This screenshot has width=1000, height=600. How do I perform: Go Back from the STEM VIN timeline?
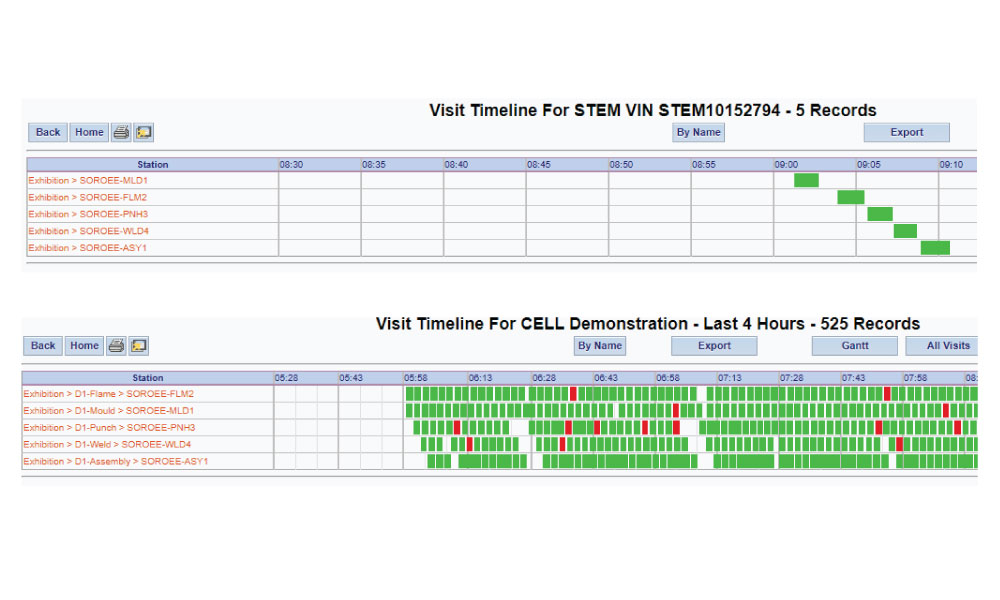click(x=48, y=132)
